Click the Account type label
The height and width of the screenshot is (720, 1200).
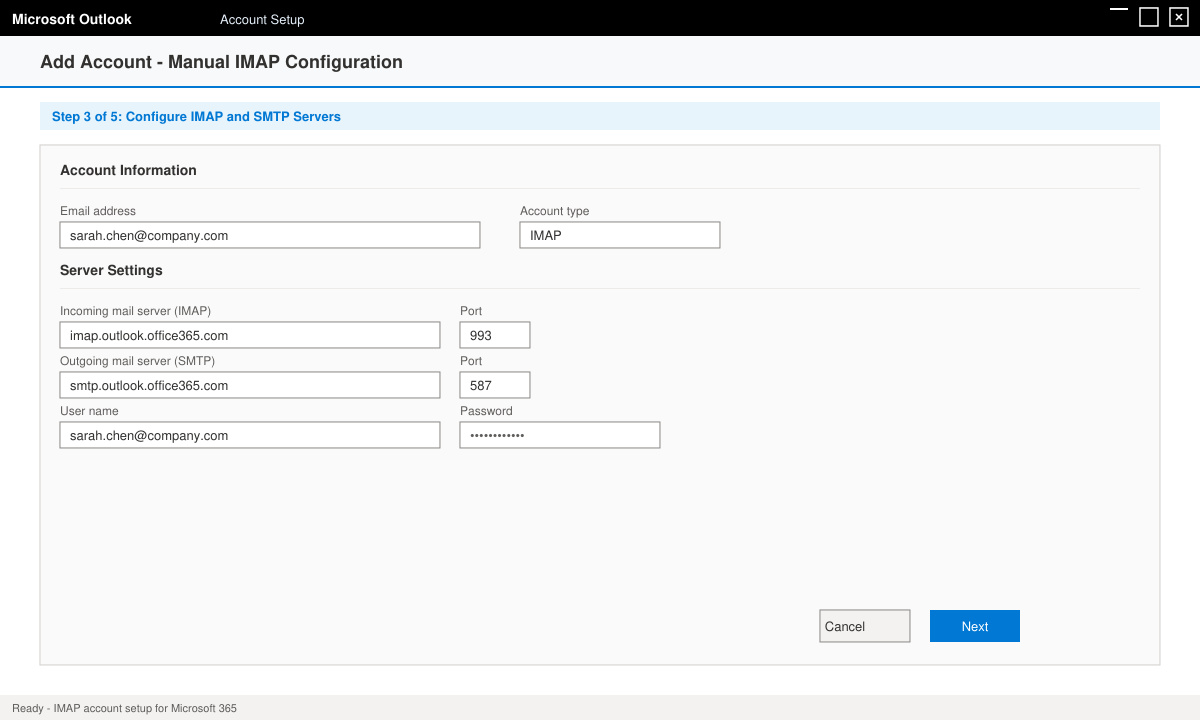point(554,211)
